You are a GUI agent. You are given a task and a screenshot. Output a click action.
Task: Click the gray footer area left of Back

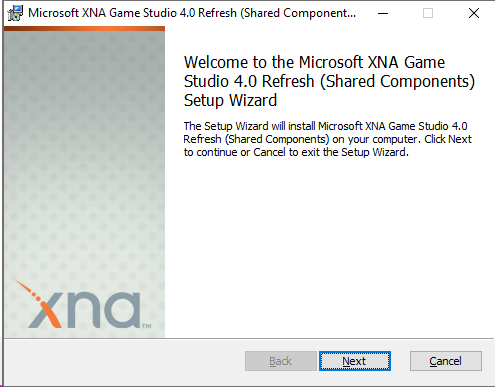pyautogui.click(x=123, y=362)
